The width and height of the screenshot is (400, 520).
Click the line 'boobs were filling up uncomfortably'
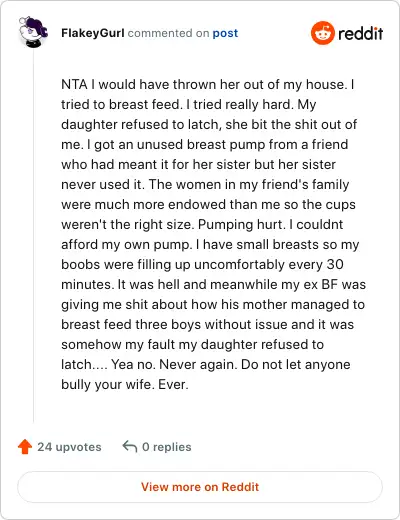click(202, 264)
